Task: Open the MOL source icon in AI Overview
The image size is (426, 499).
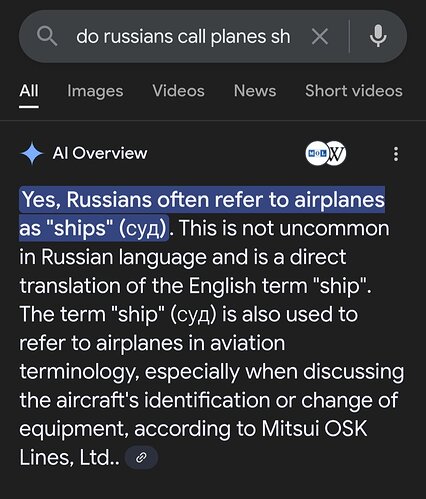Action: coord(316,153)
